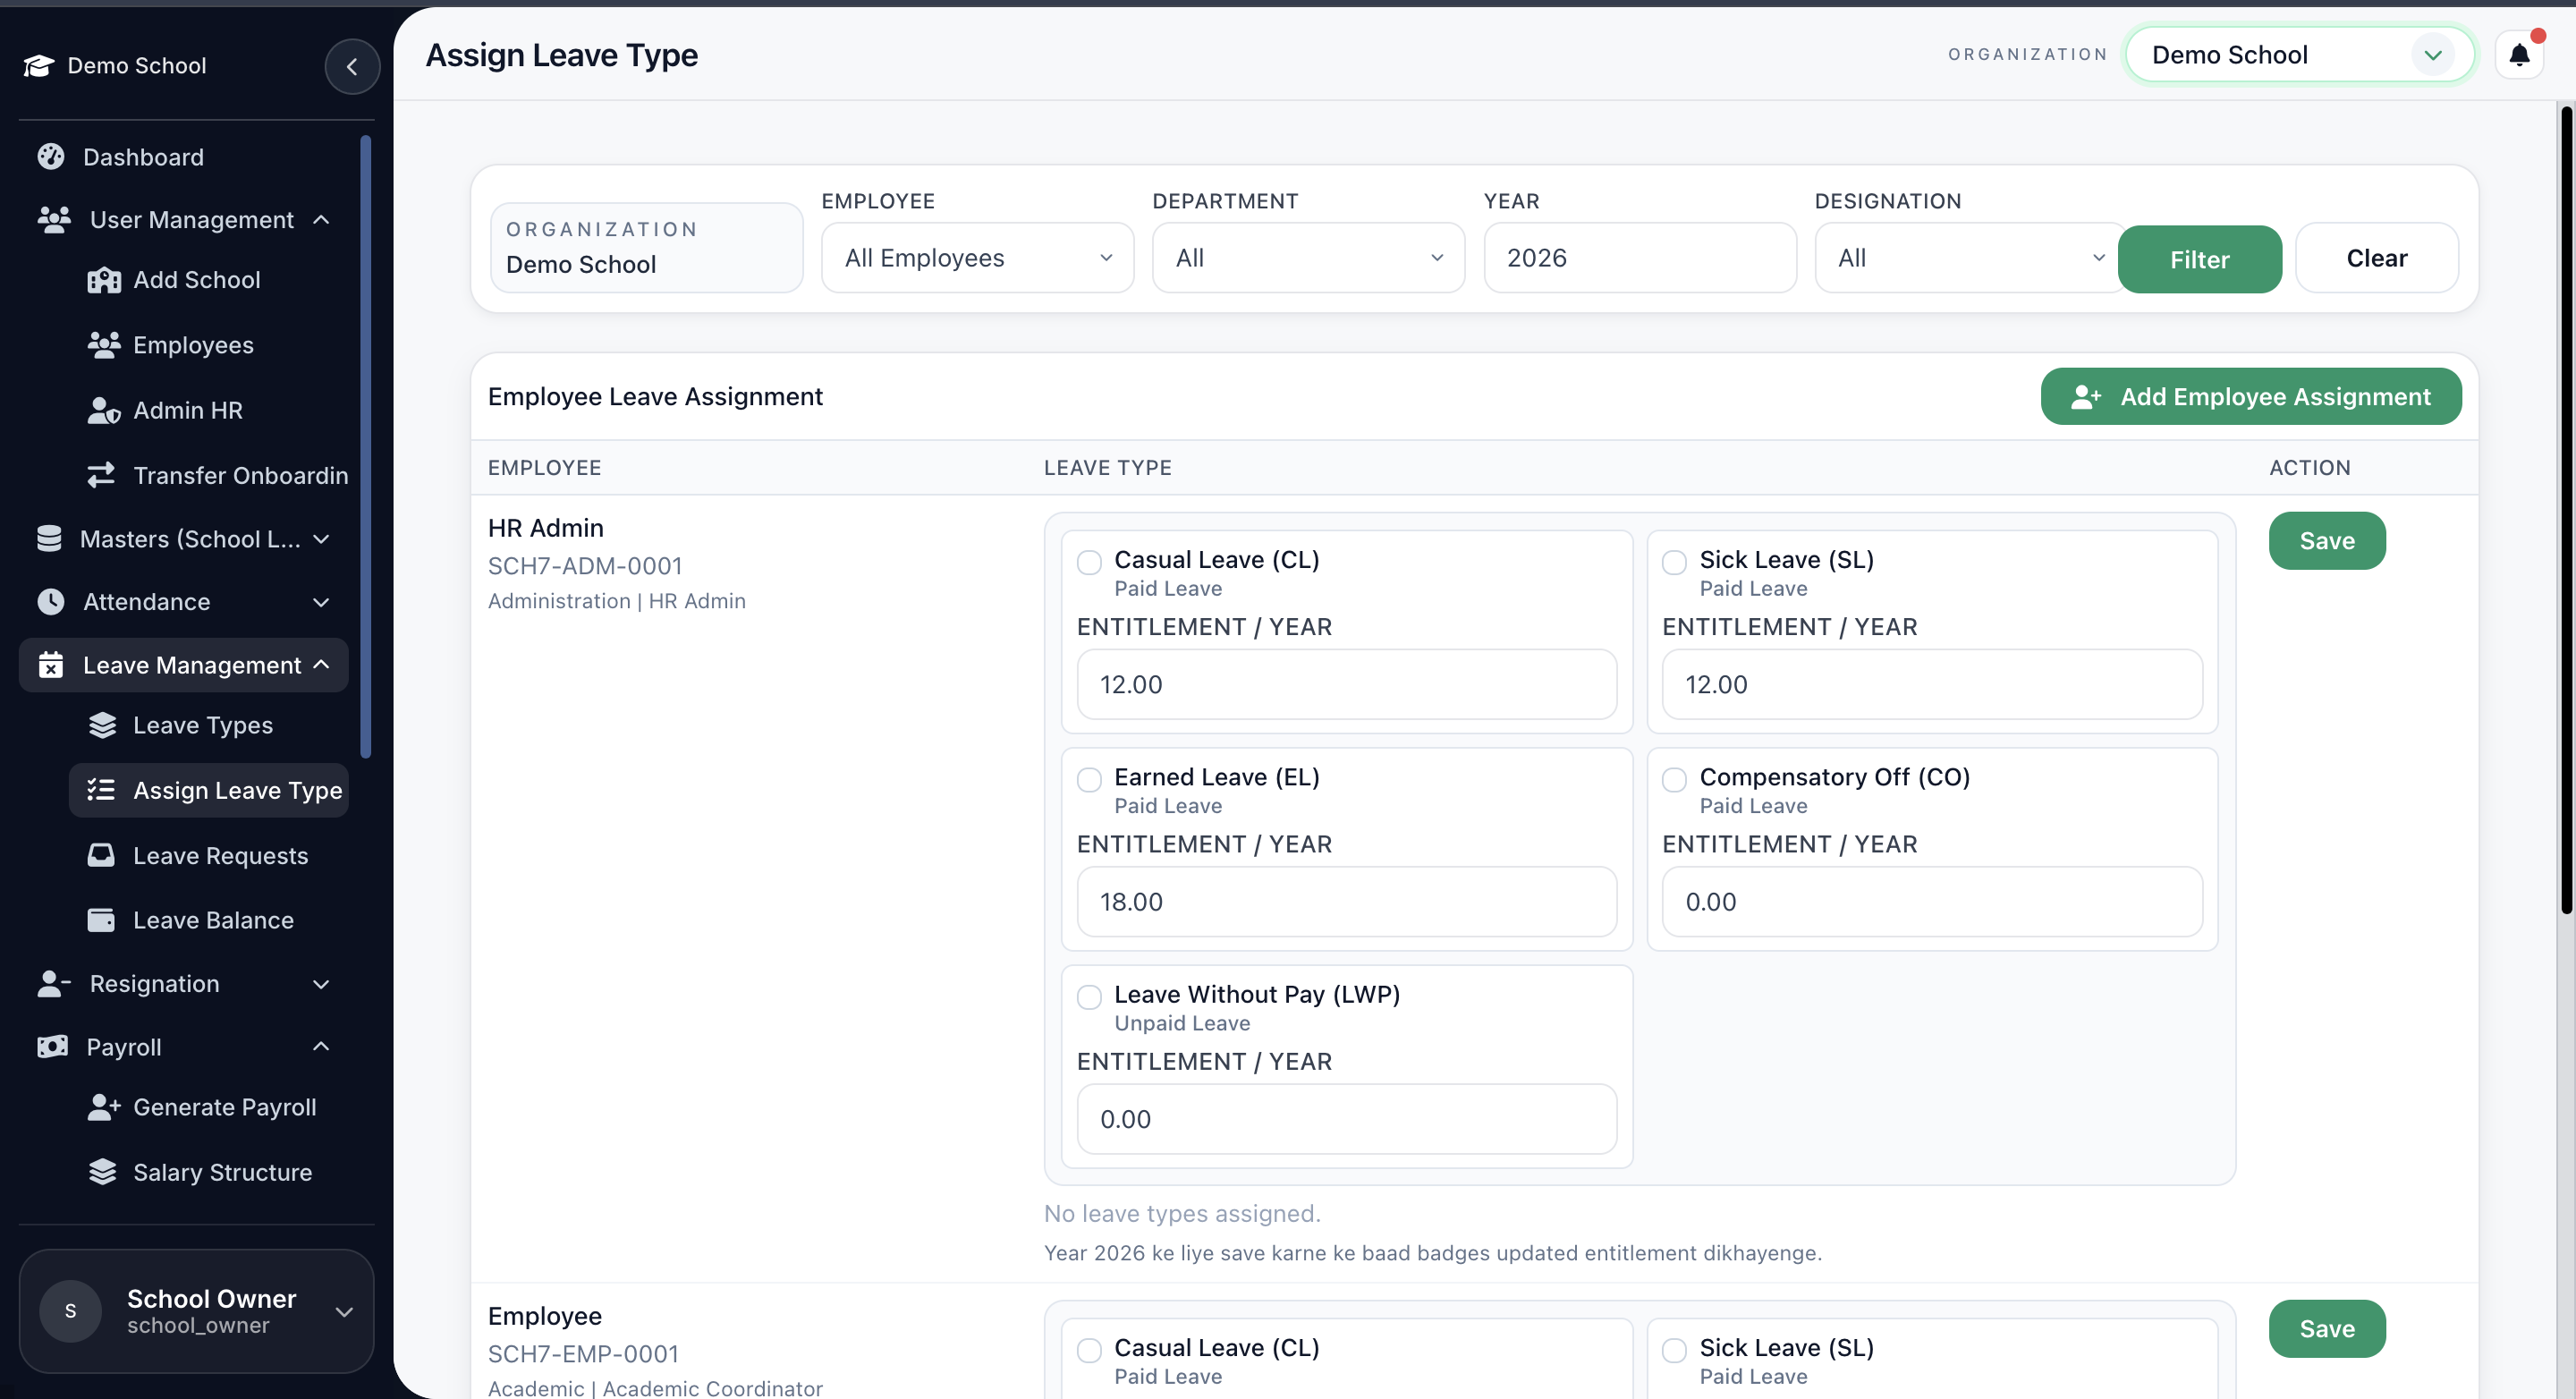2576x1399 pixels.
Task: Edit HR Admin Earned Leave entitlement 18.00
Action: pyautogui.click(x=1346, y=902)
